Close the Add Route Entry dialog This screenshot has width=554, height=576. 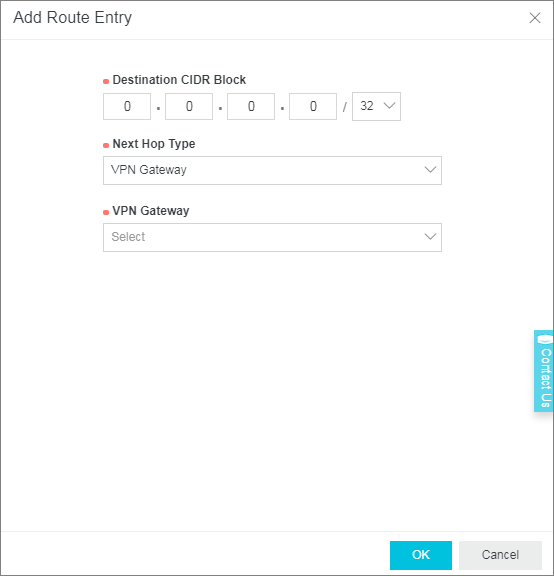point(535,18)
